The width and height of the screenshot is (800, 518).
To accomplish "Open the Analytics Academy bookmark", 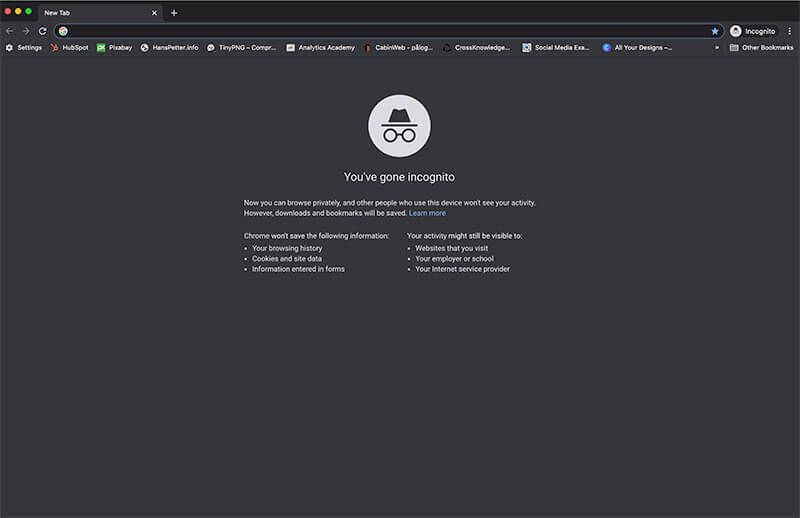I will click(320, 47).
